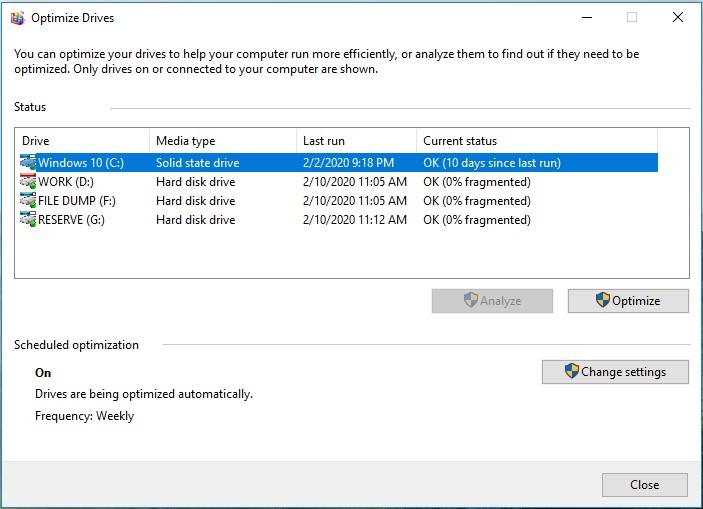The width and height of the screenshot is (703, 509).
Task: Click the Current status column header
Action: pos(537,141)
